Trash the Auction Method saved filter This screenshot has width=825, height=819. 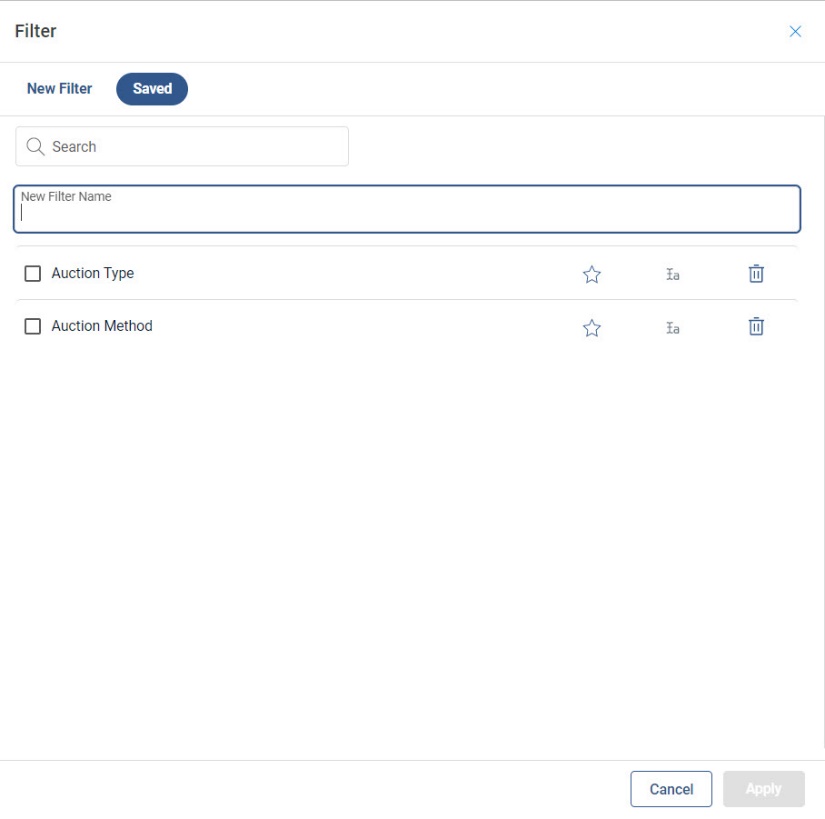pos(756,326)
